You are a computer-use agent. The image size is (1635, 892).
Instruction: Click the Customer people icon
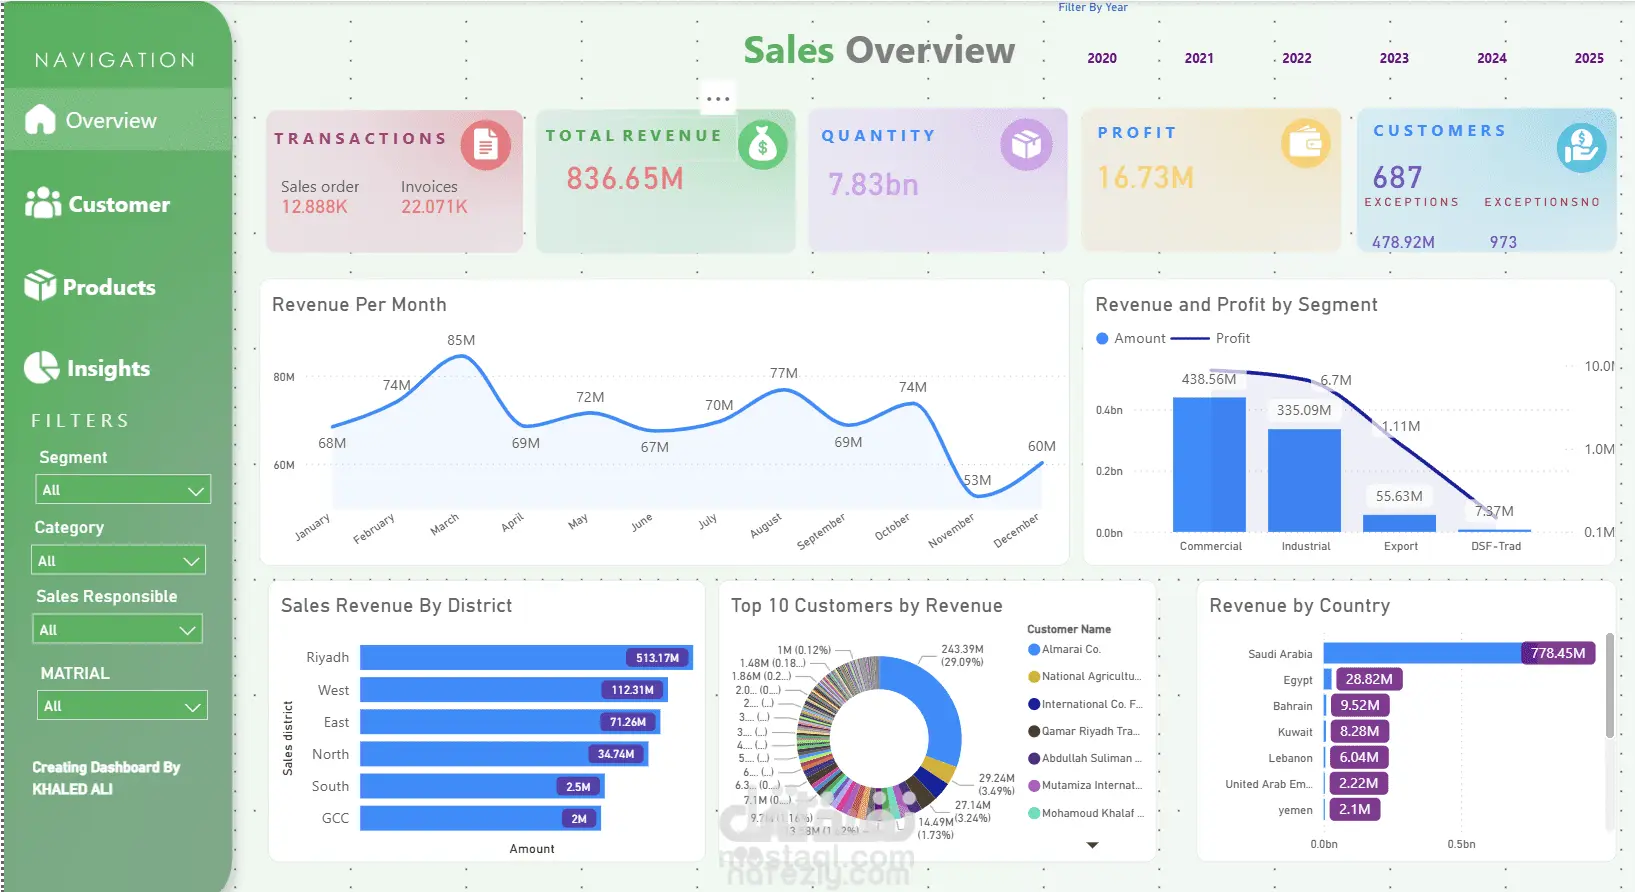pyautogui.click(x=43, y=203)
